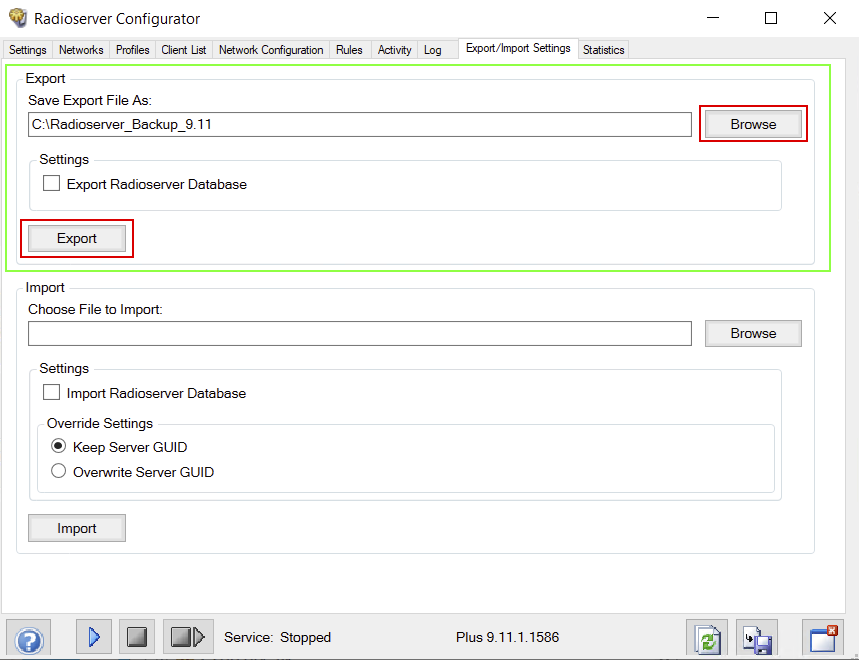Click the close window icon in the bottom bar
The width and height of the screenshot is (859, 660).
pyautogui.click(x=823, y=638)
